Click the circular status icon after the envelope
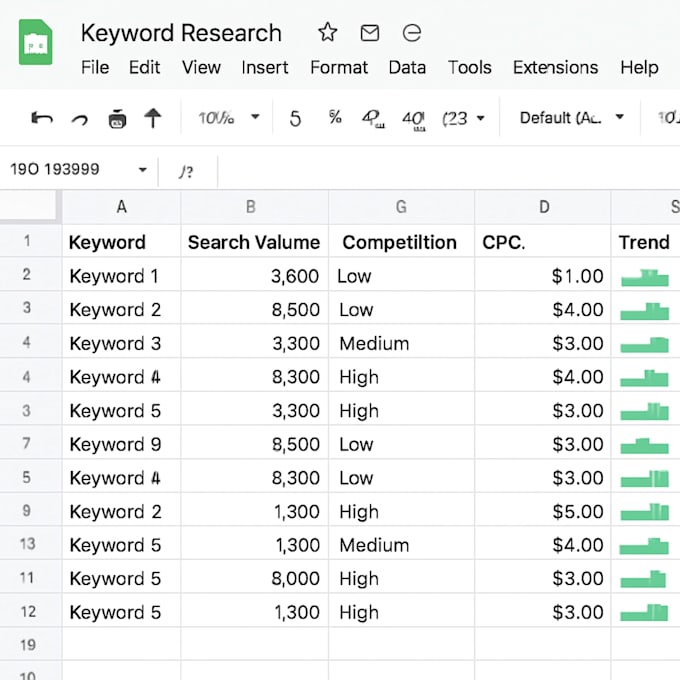 (412, 33)
